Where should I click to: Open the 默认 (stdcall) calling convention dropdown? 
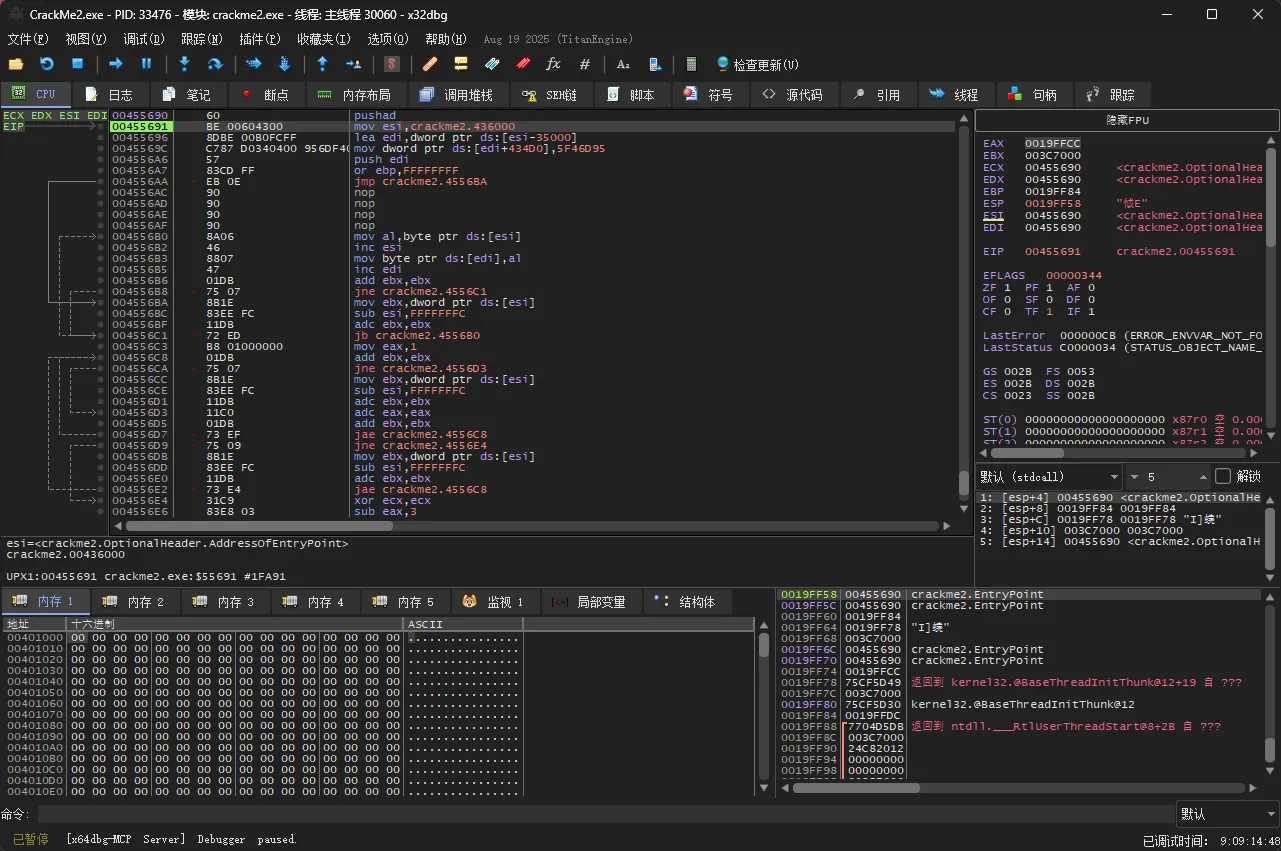coord(1049,476)
